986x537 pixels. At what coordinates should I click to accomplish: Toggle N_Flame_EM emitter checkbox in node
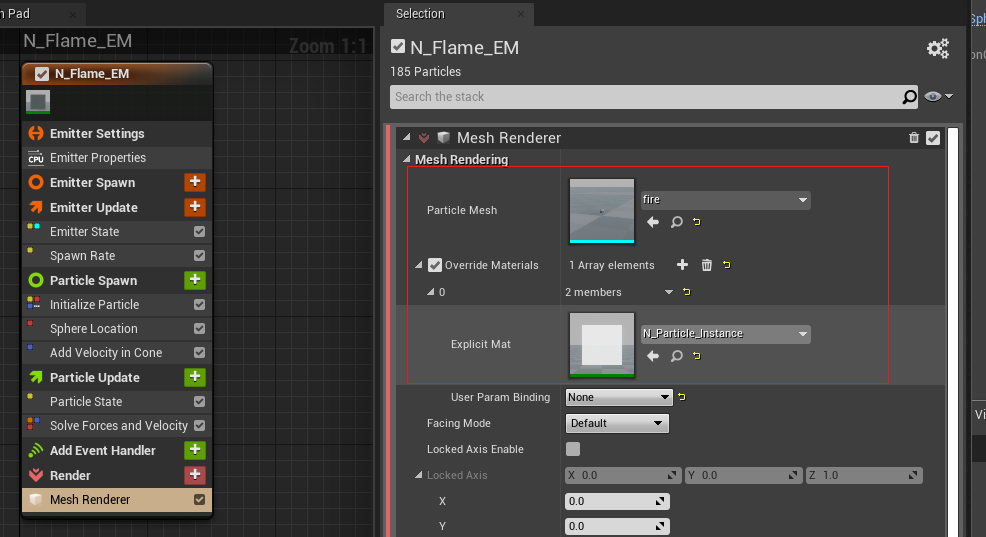point(42,74)
